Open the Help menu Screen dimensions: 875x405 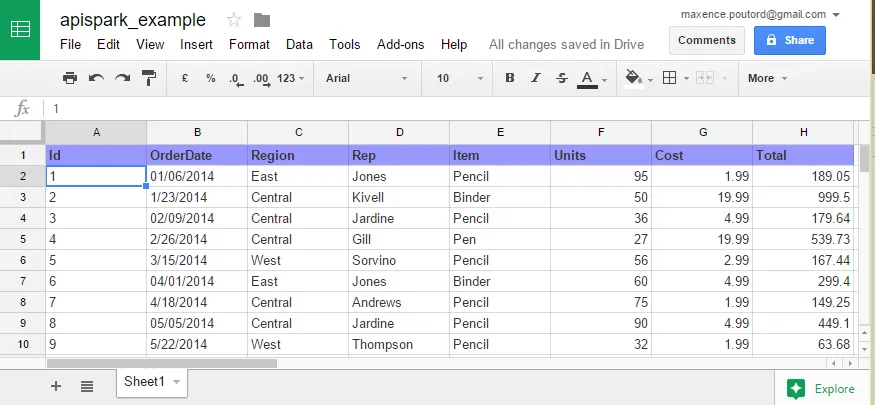[x=454, y=45]
